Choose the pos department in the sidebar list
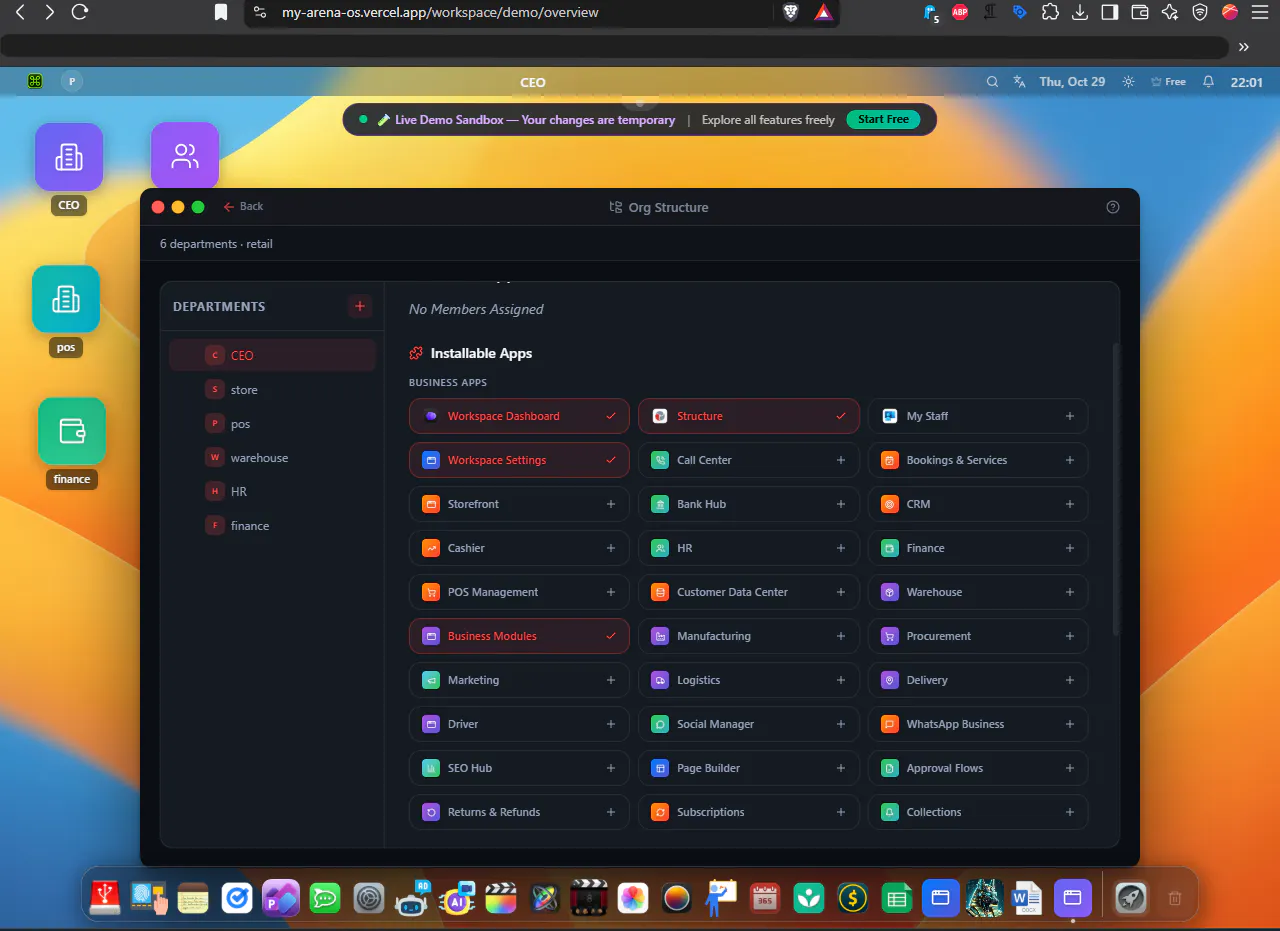Image resolution: width=1280 pixels, height=931 pixels. point(272,424)
